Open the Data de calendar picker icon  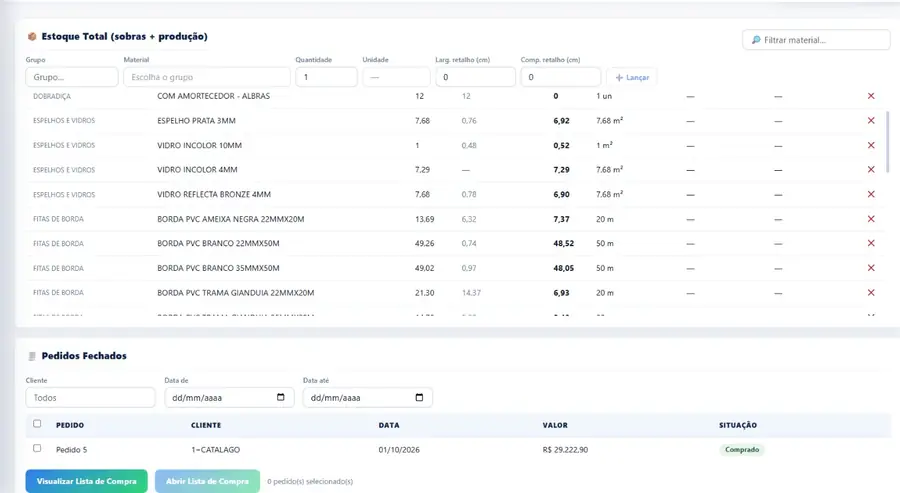[x=281, y=397]
